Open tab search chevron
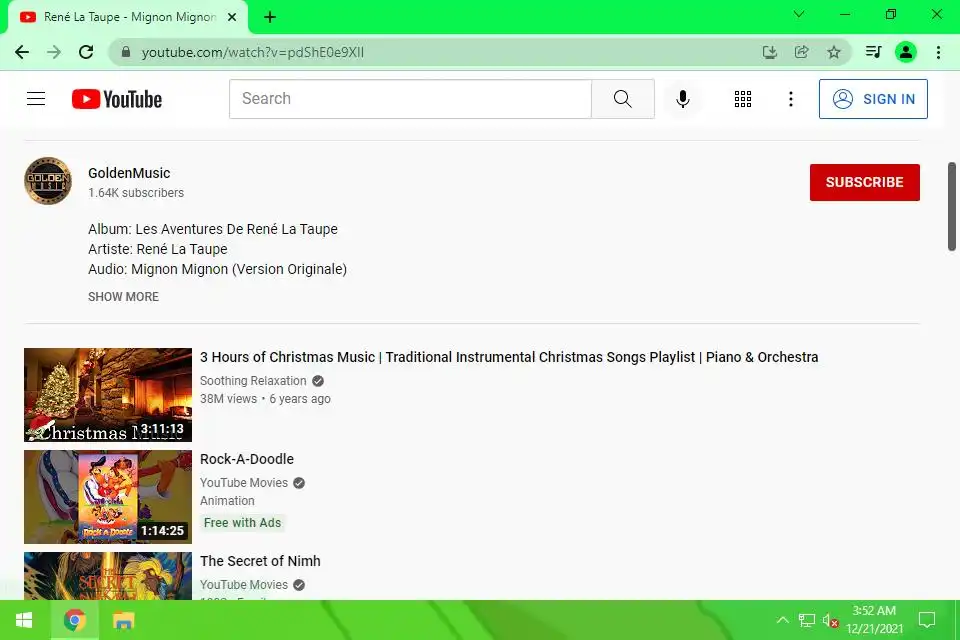960x640 pixels. (x=799, y=14)
